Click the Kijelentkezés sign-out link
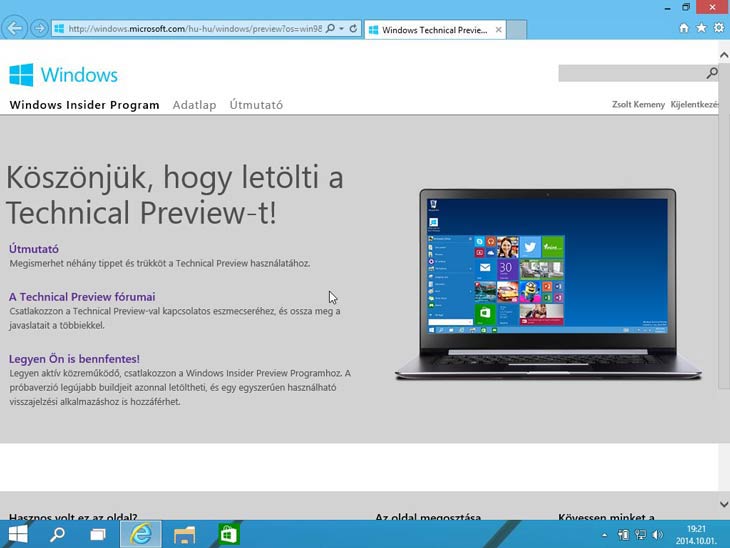Screen dimensions: 730x548 695,105
